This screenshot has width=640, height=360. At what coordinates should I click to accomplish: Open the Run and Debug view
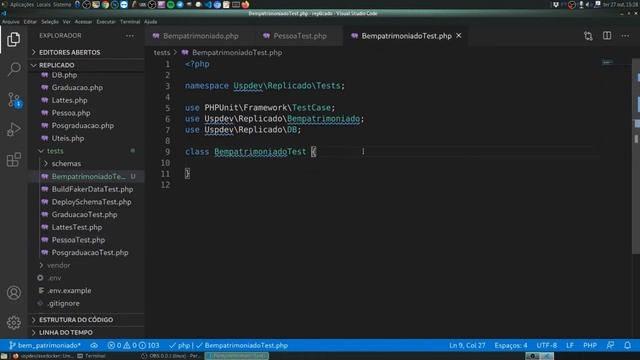(13, 129)
